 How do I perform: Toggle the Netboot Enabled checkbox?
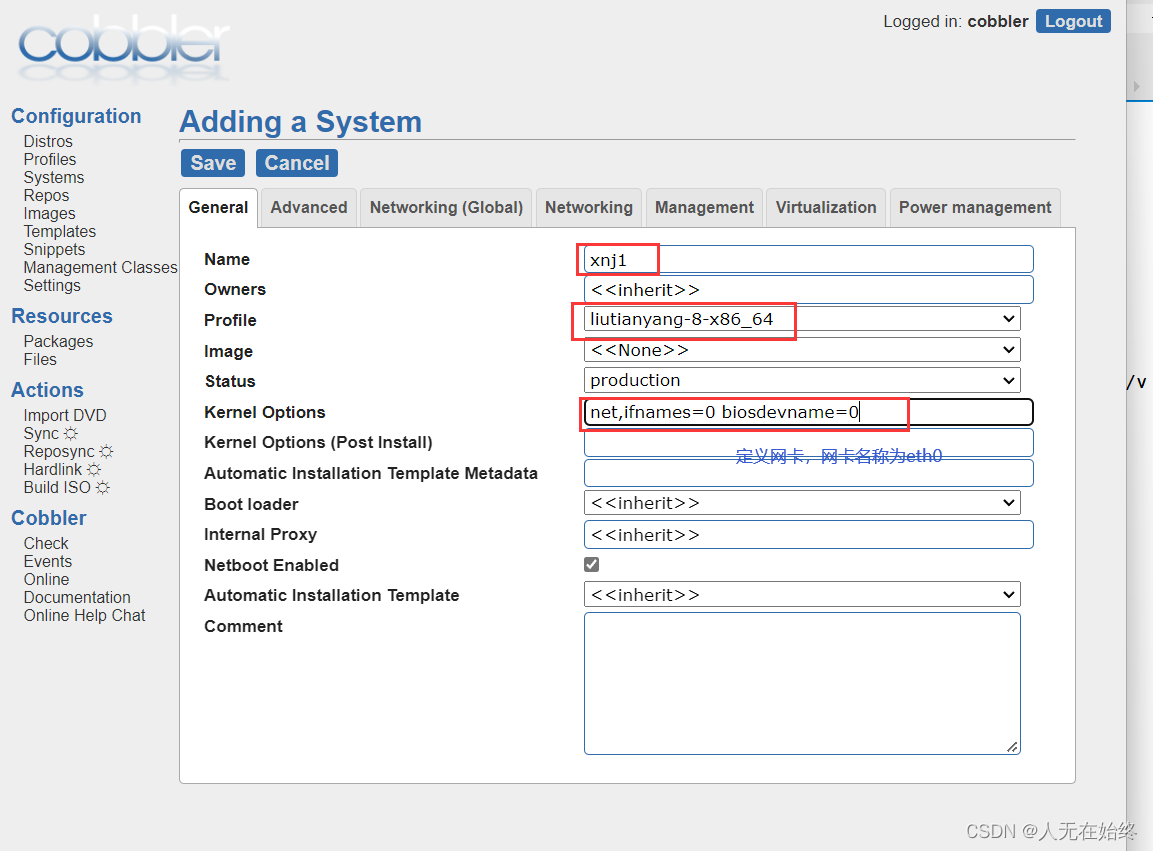pos(591,564)
